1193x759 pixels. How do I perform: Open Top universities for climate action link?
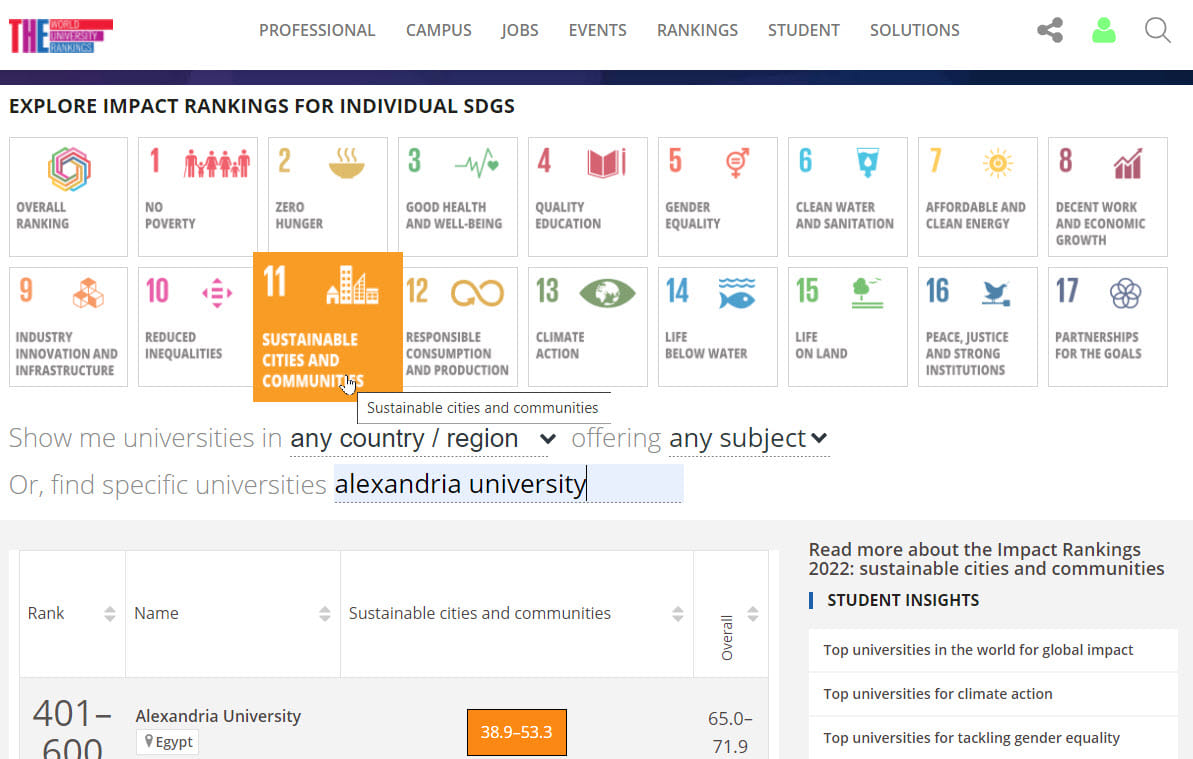[x=937, y=694]
